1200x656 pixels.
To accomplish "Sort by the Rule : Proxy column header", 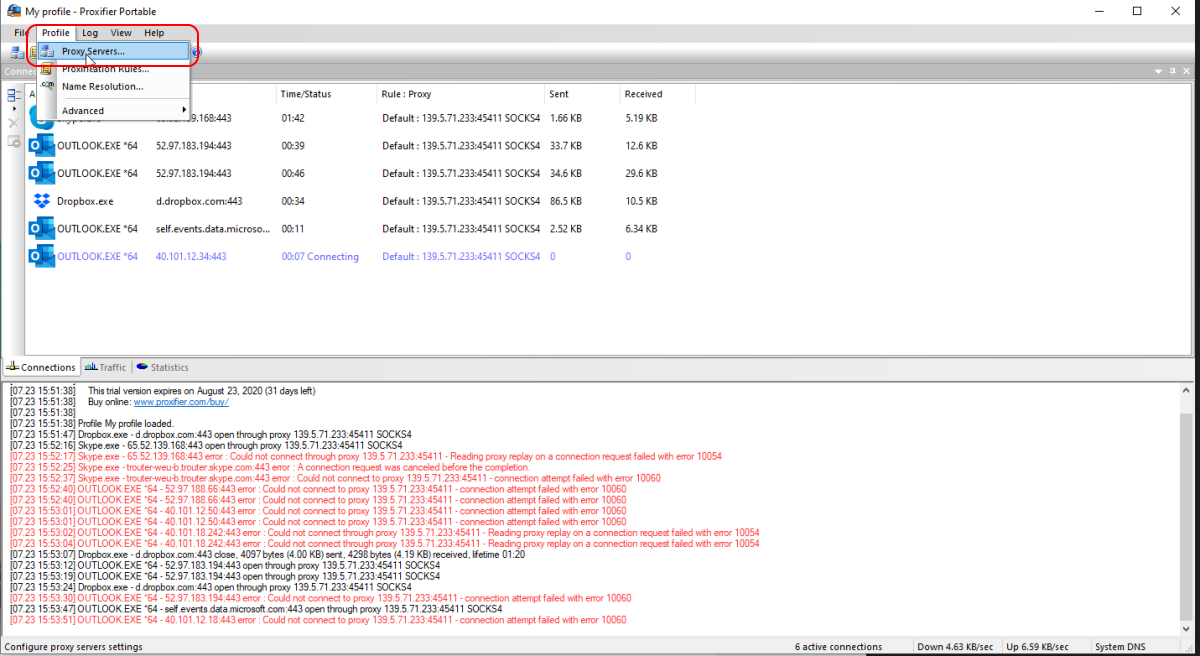I will 460,94.
